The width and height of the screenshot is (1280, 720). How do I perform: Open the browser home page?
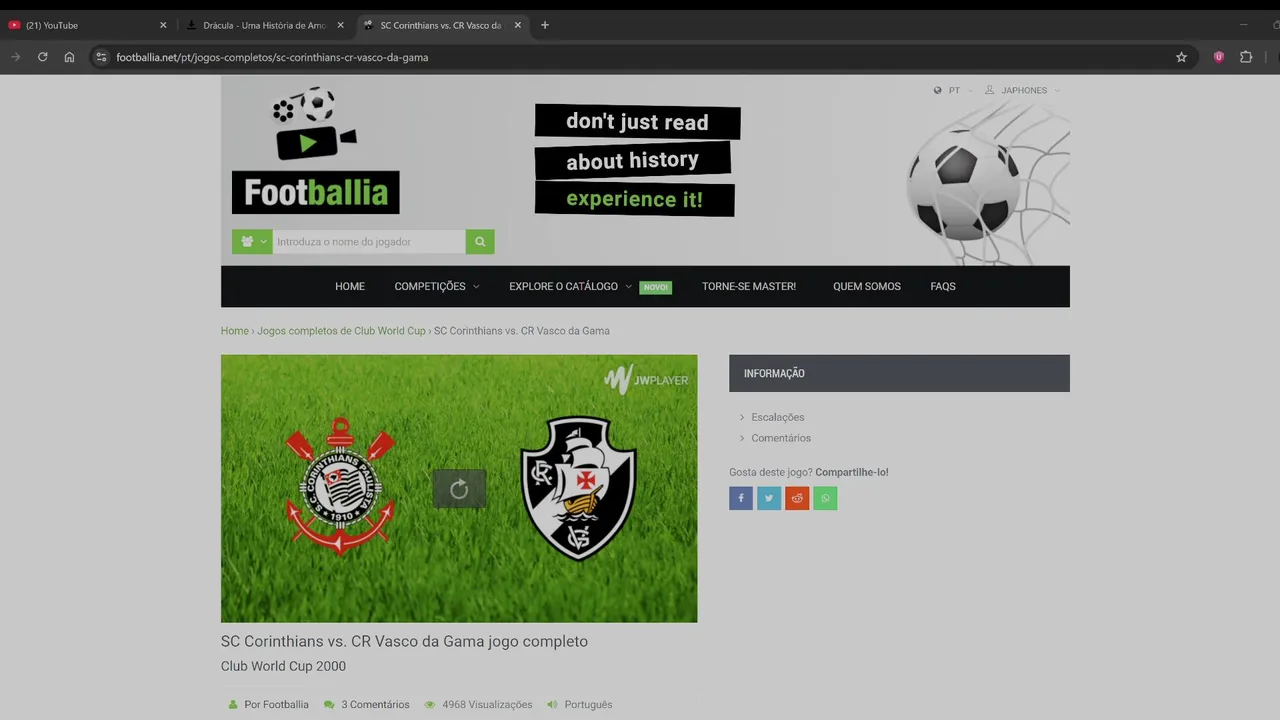[x=69, y=57]
